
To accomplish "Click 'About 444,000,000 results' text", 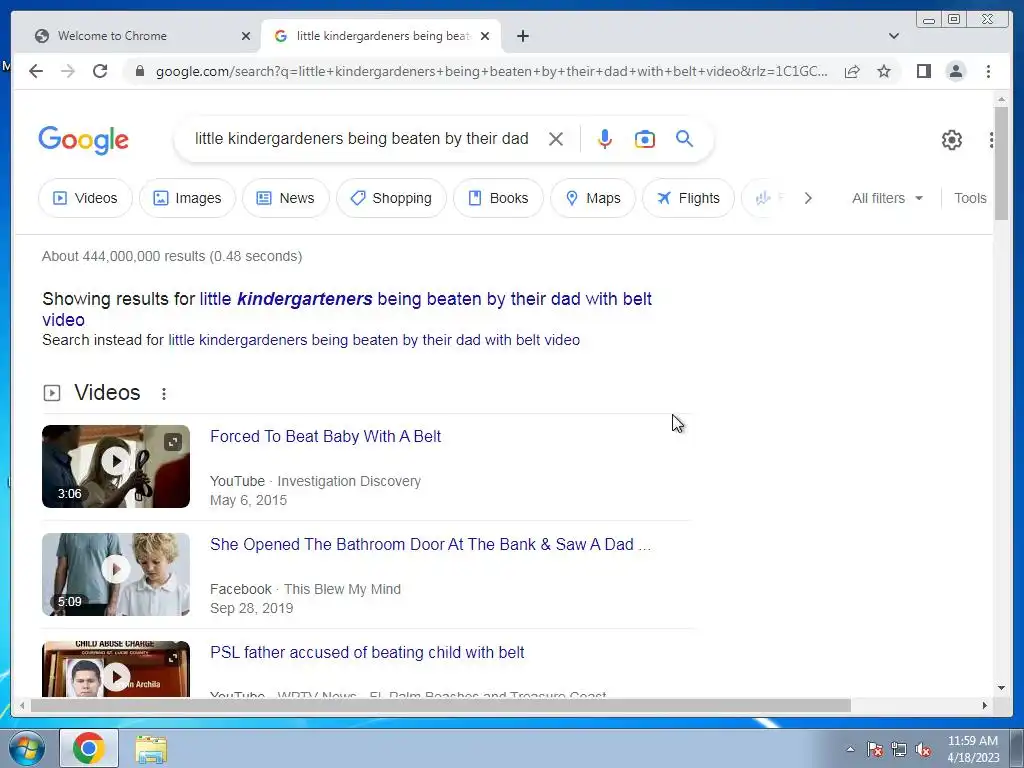I will coord(172,256).
